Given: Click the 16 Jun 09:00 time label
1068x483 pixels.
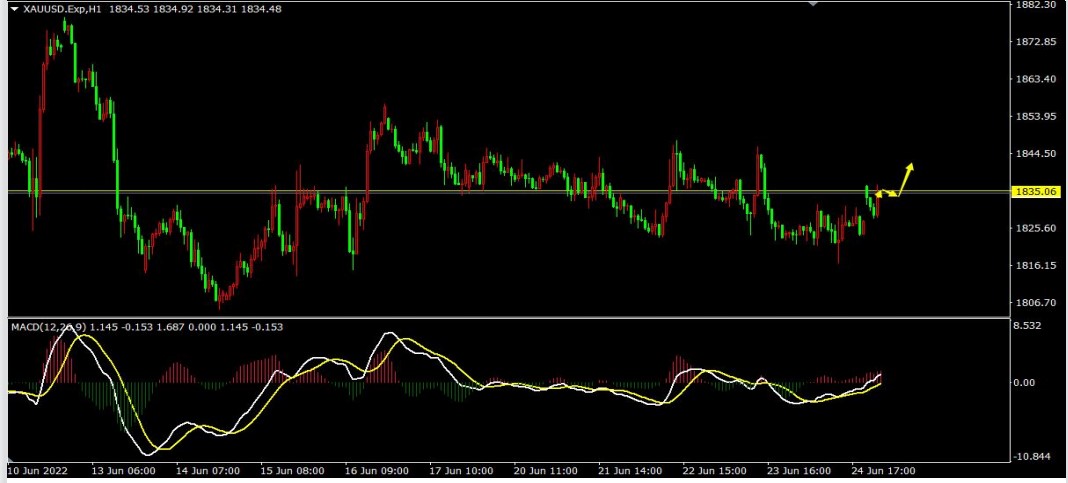Looking at the screenshot, I should tap(377, 471).
